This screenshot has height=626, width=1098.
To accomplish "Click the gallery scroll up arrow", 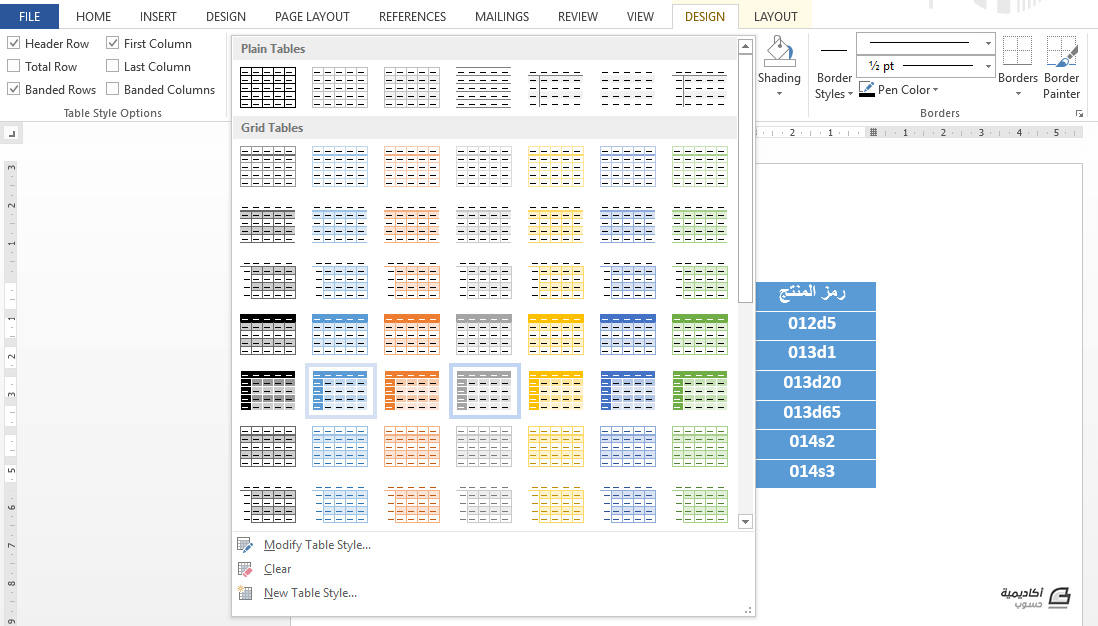I will point(745,47).
